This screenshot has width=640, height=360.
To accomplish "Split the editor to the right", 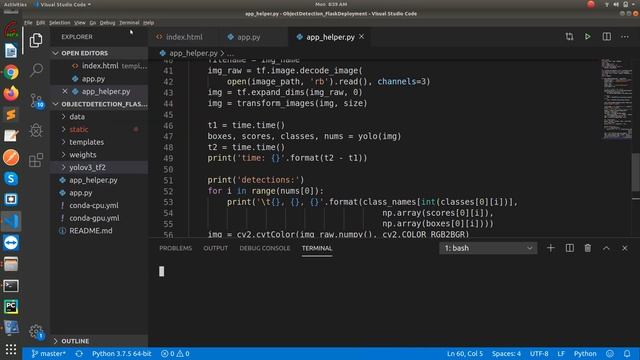I will (607, 37).
